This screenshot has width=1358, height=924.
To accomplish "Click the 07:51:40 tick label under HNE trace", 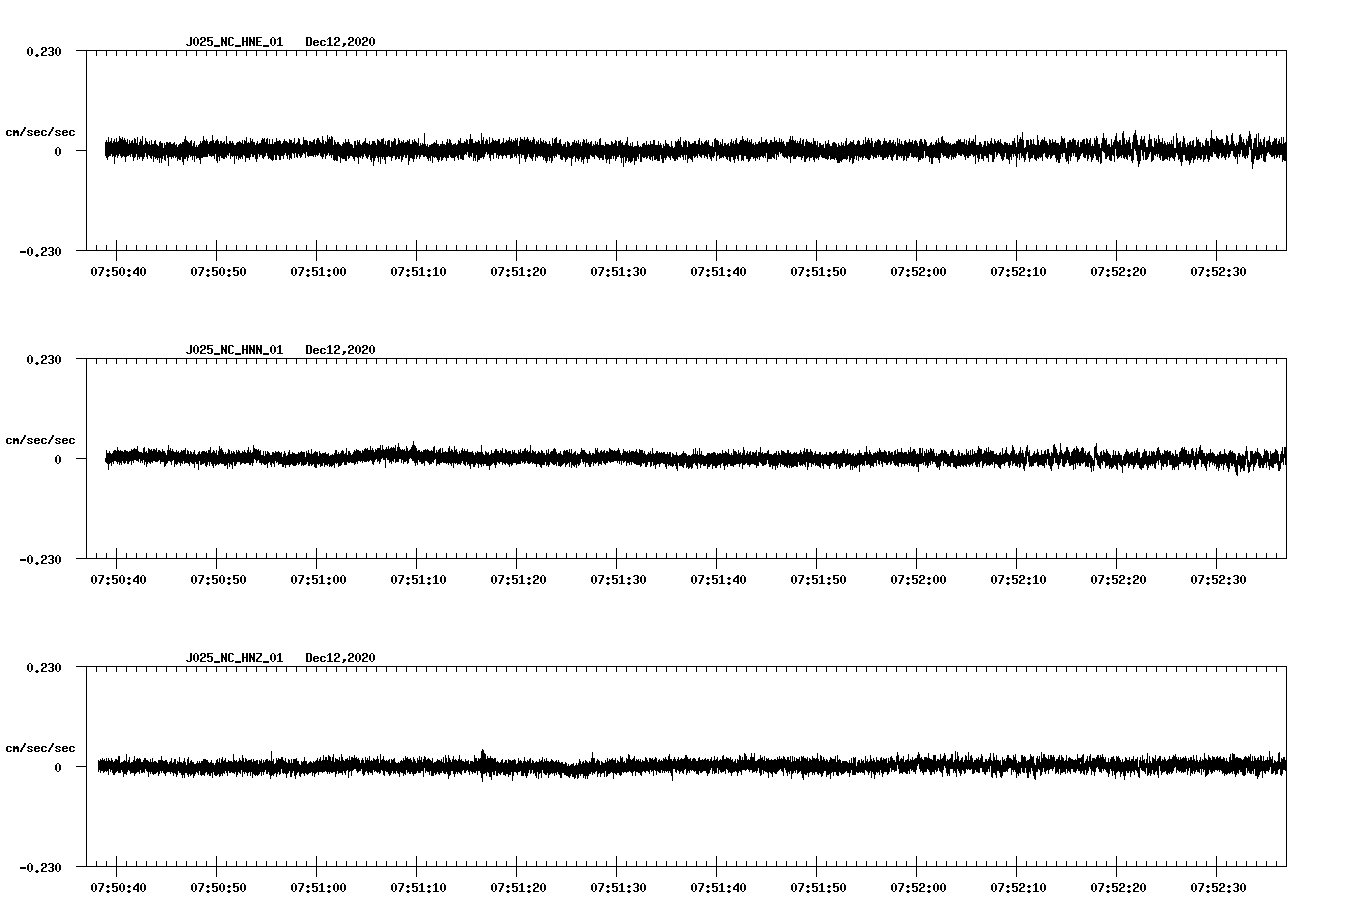I will [718, 270].
